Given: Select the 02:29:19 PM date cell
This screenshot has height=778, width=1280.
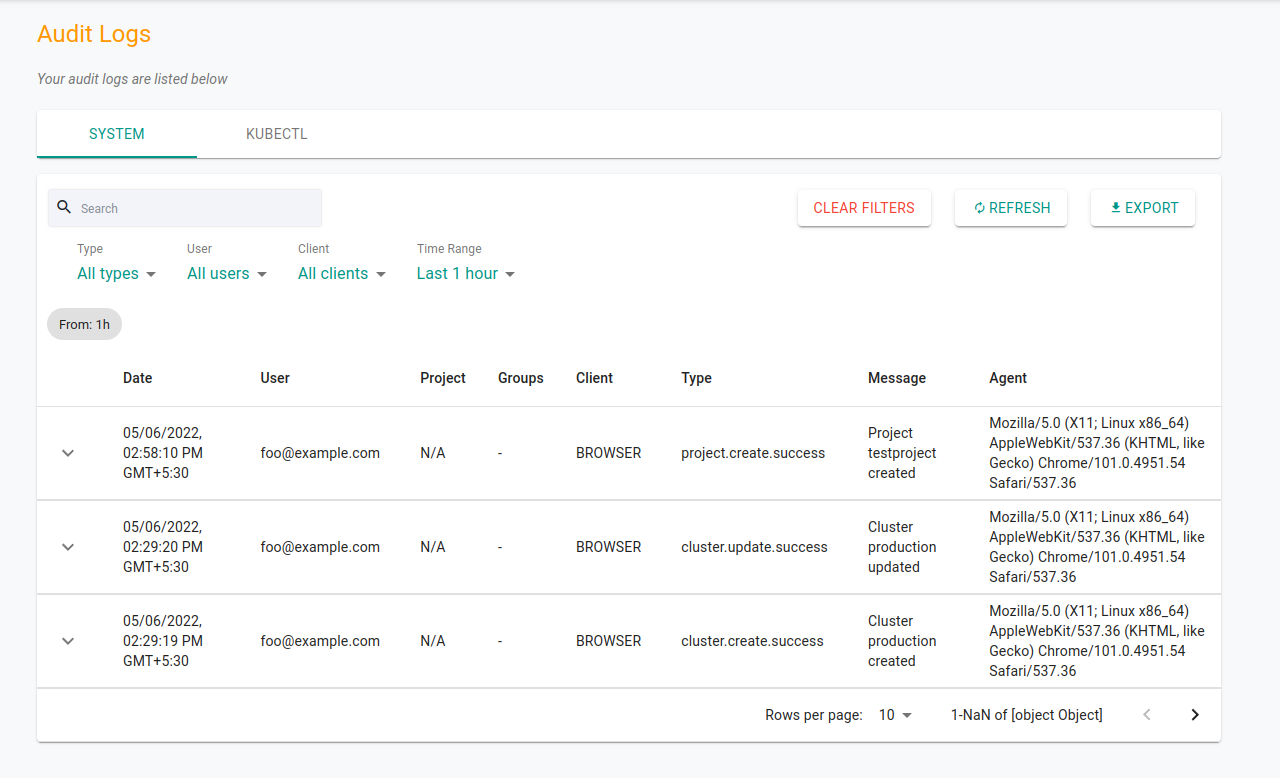Looking at the screenshot, I should click(x=163, y=641).
